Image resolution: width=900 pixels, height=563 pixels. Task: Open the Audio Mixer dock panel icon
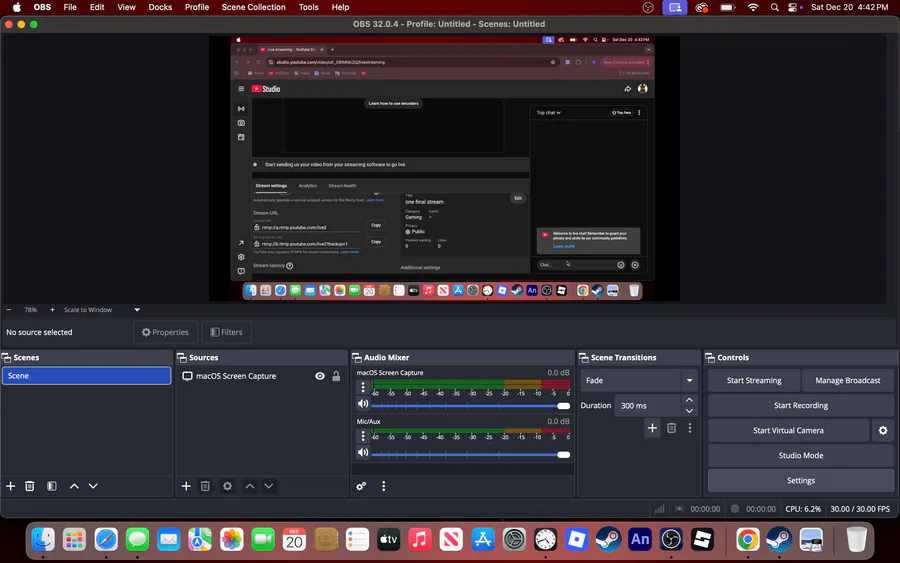356,358
